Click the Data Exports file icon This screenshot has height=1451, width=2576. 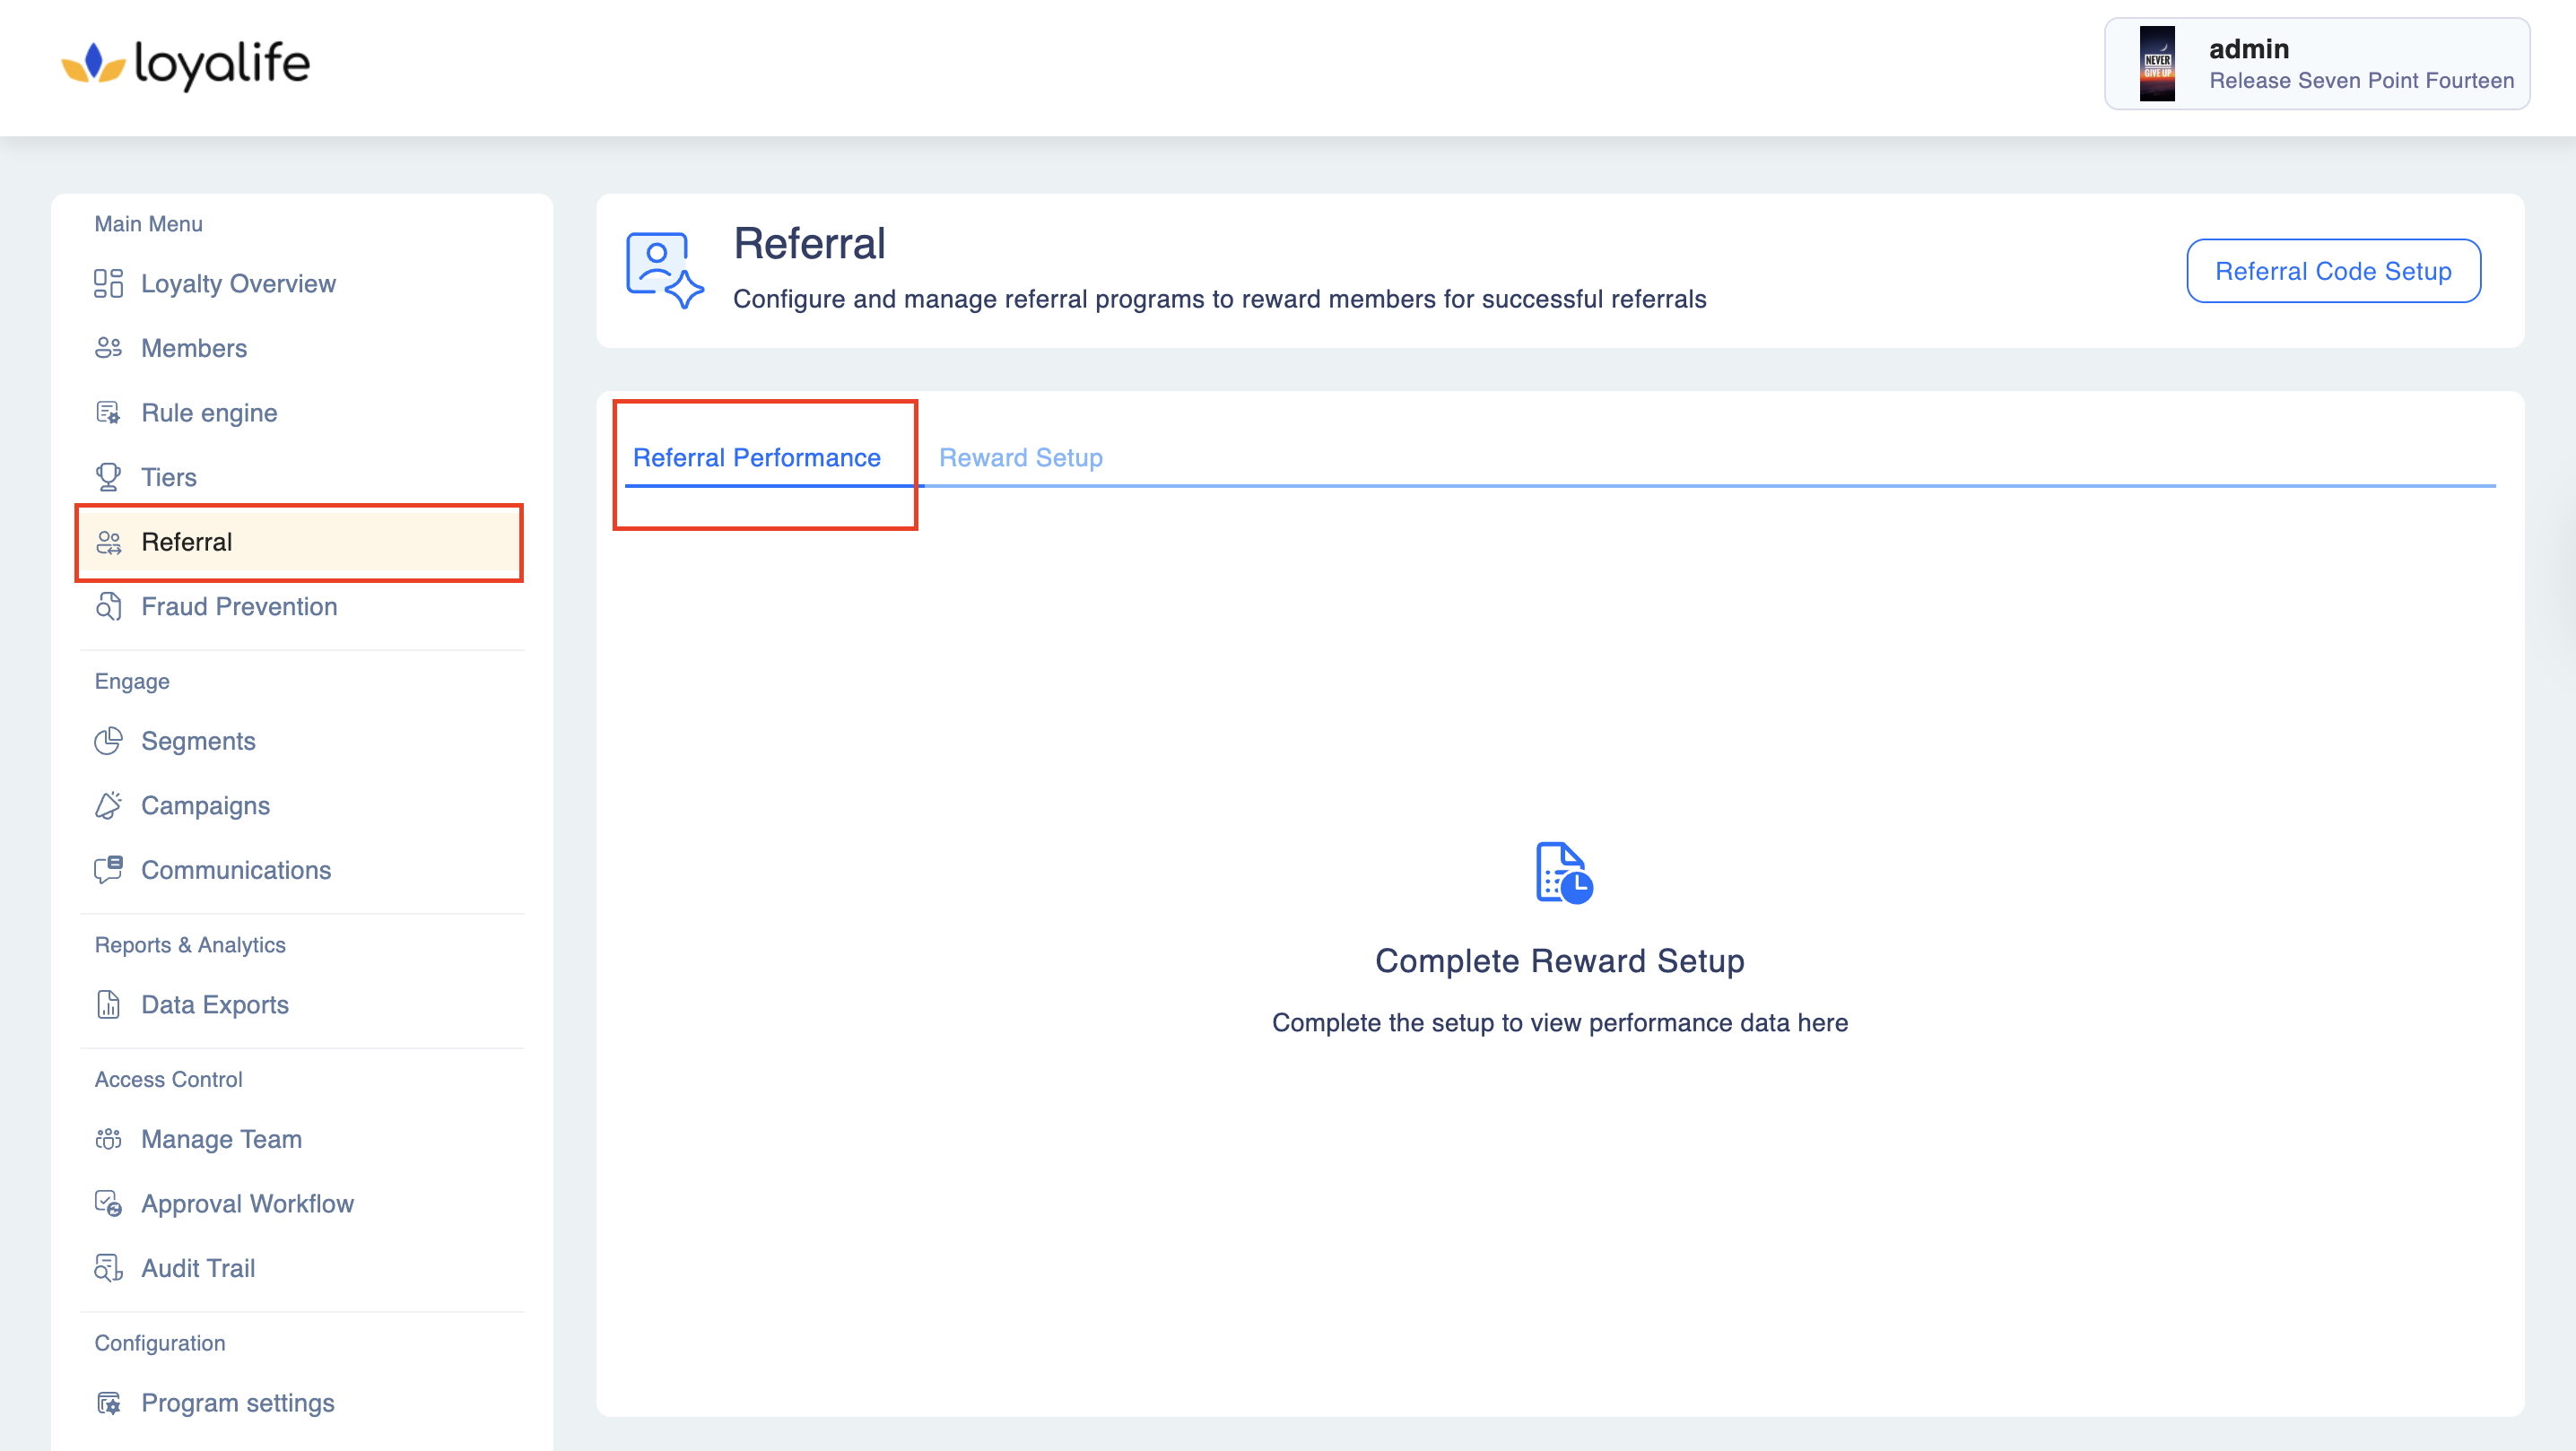click(108, 1004)
